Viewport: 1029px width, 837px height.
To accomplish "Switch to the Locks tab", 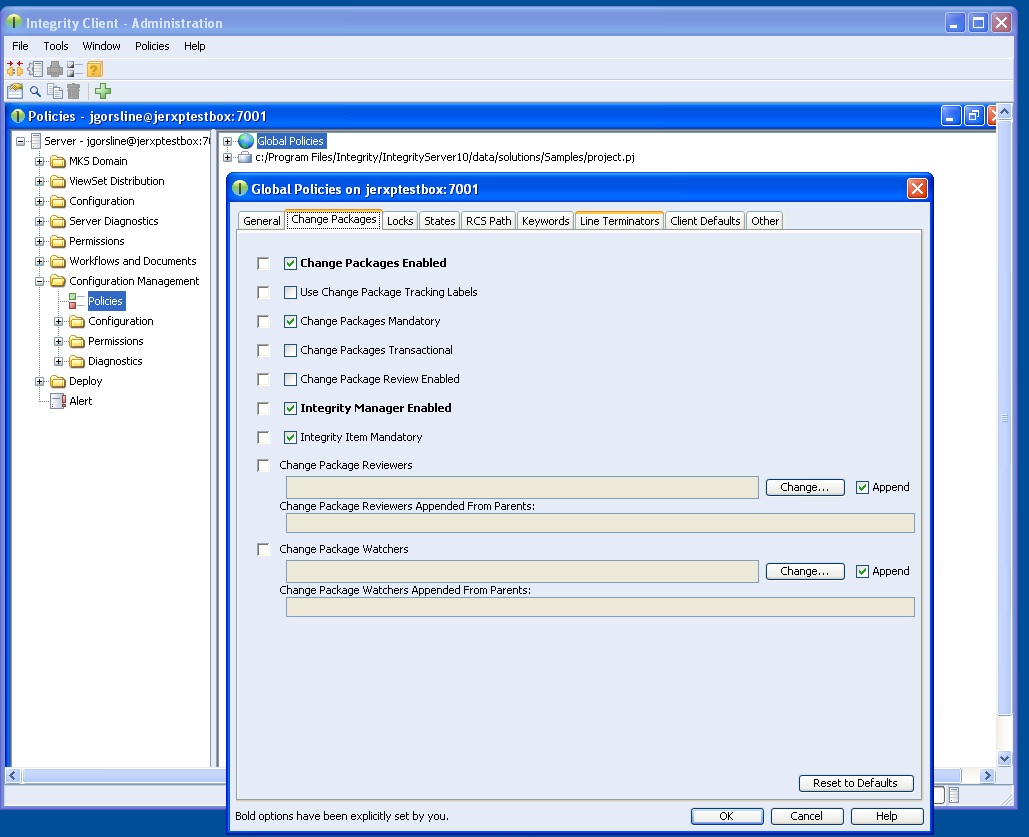I will (400, 221).
